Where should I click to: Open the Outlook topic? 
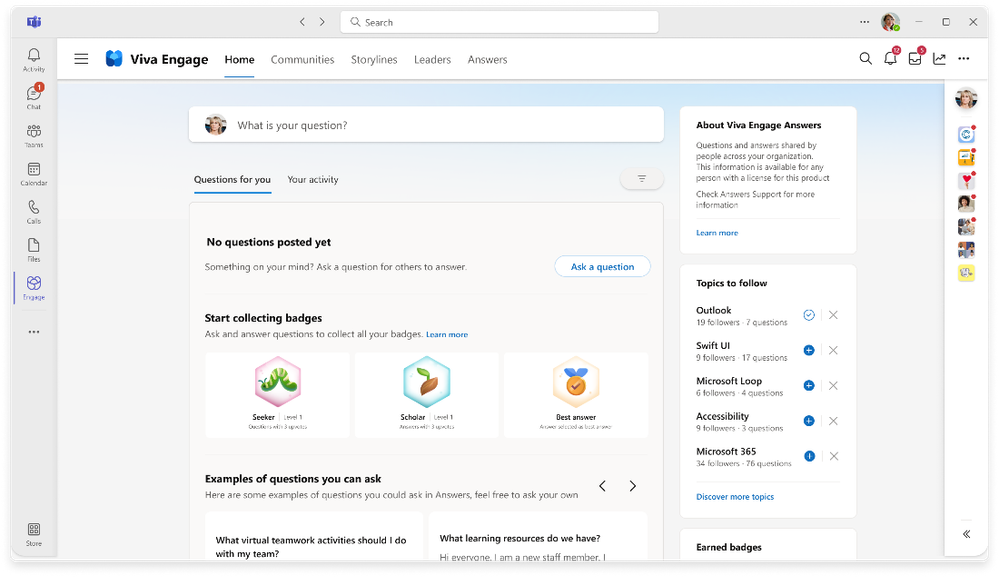click(714, 310)
